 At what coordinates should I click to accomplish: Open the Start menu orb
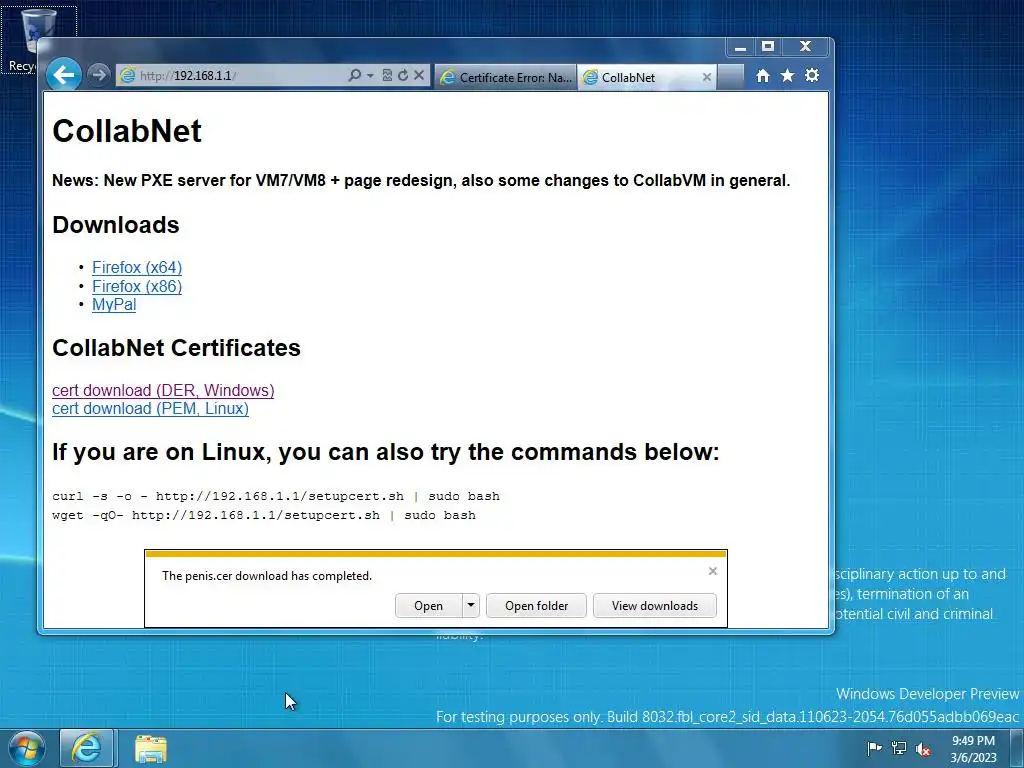pyautogui.click(x=26, y=748)
